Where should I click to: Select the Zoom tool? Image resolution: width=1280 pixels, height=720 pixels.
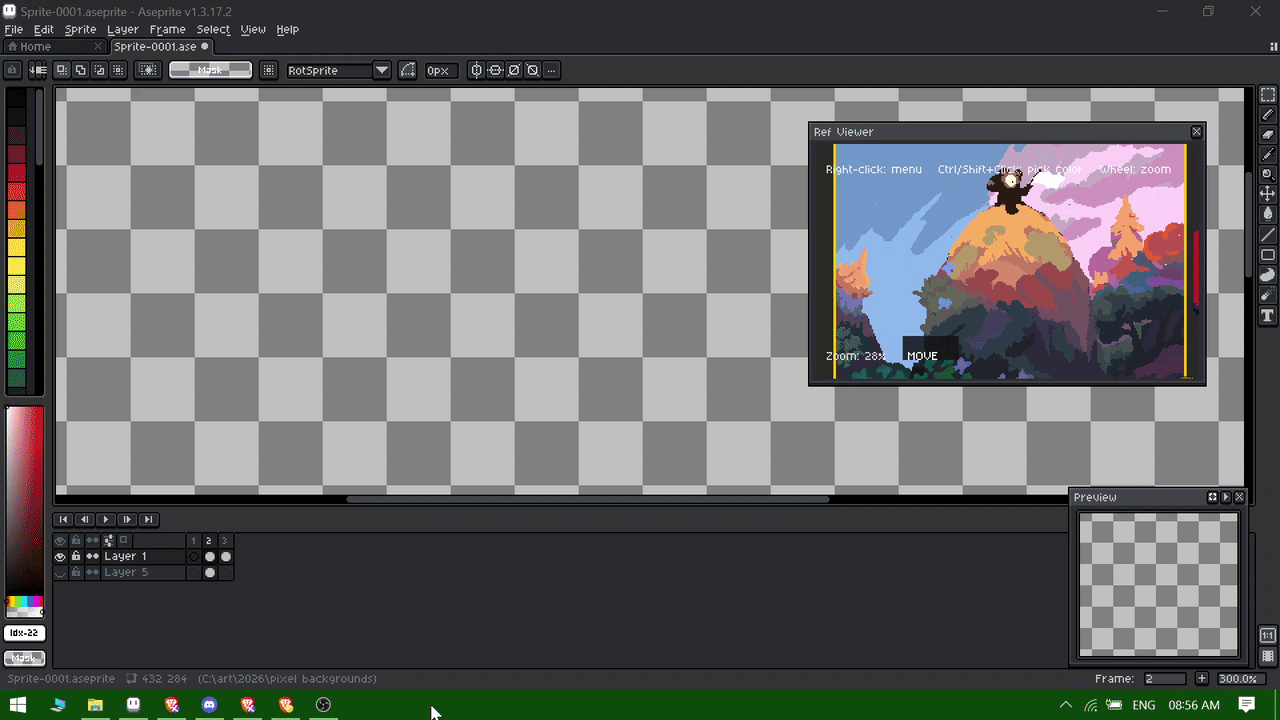coord(1267,174)
